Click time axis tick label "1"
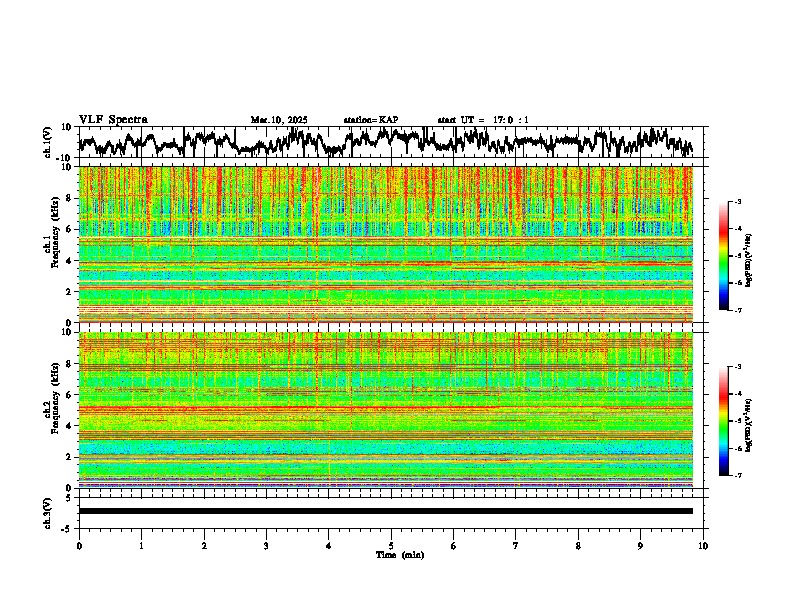 141,546
